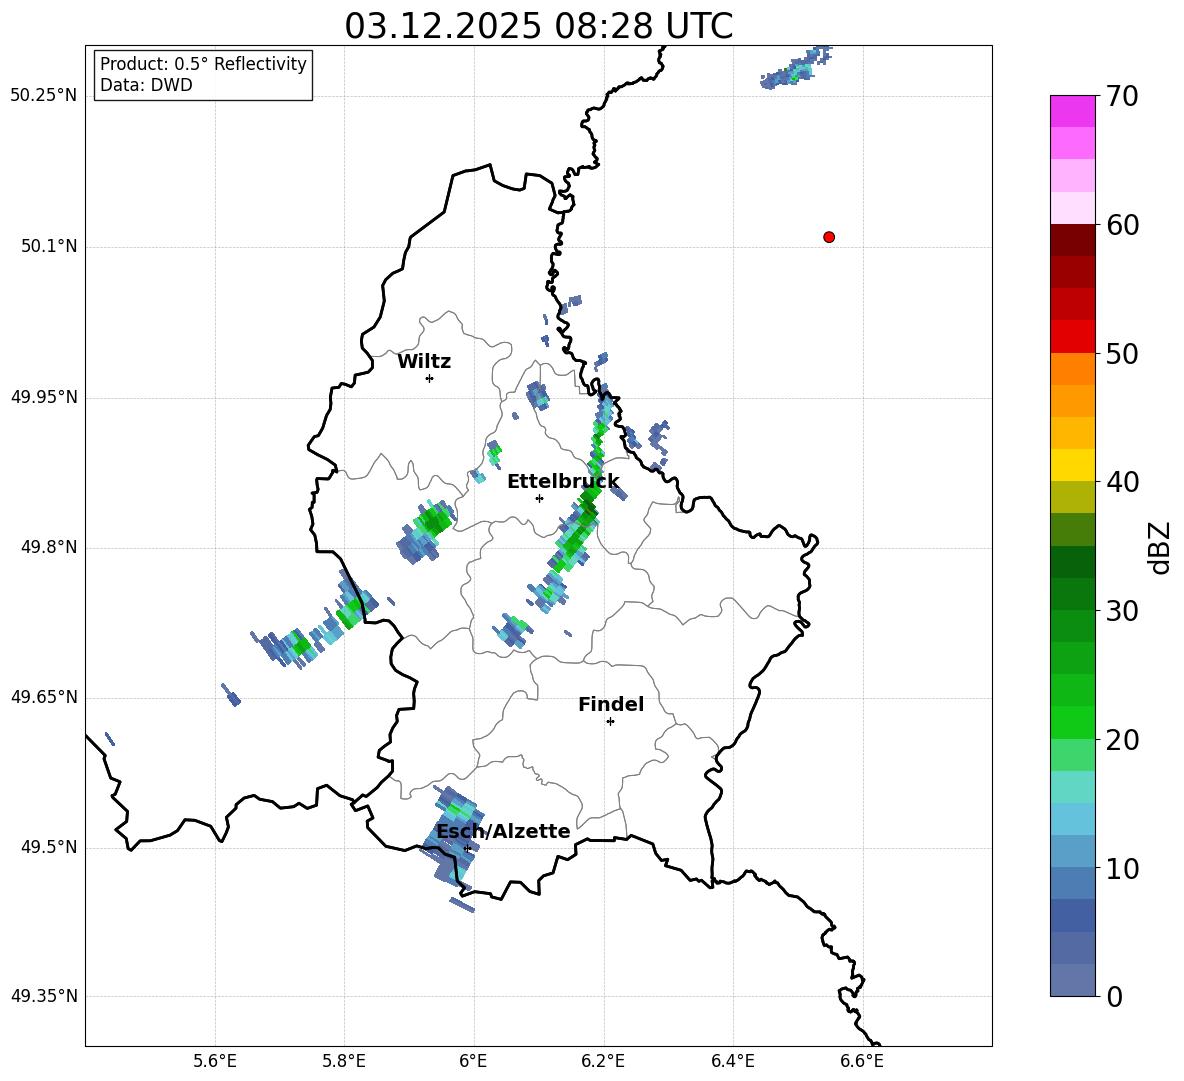Click the red dot radar site marker
This screenshot has width=1184, height=1081.
coord(828,237)
